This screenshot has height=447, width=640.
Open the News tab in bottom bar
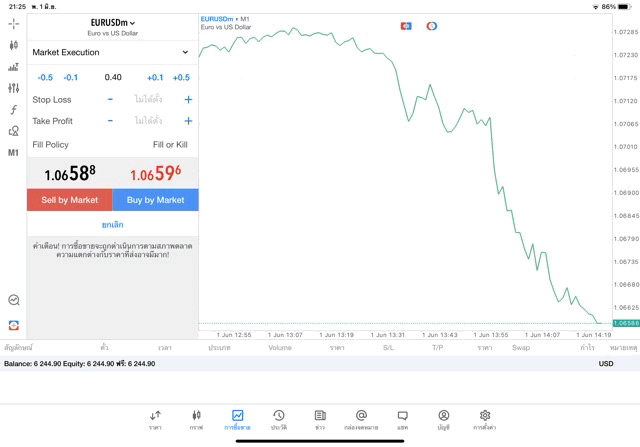320,420
